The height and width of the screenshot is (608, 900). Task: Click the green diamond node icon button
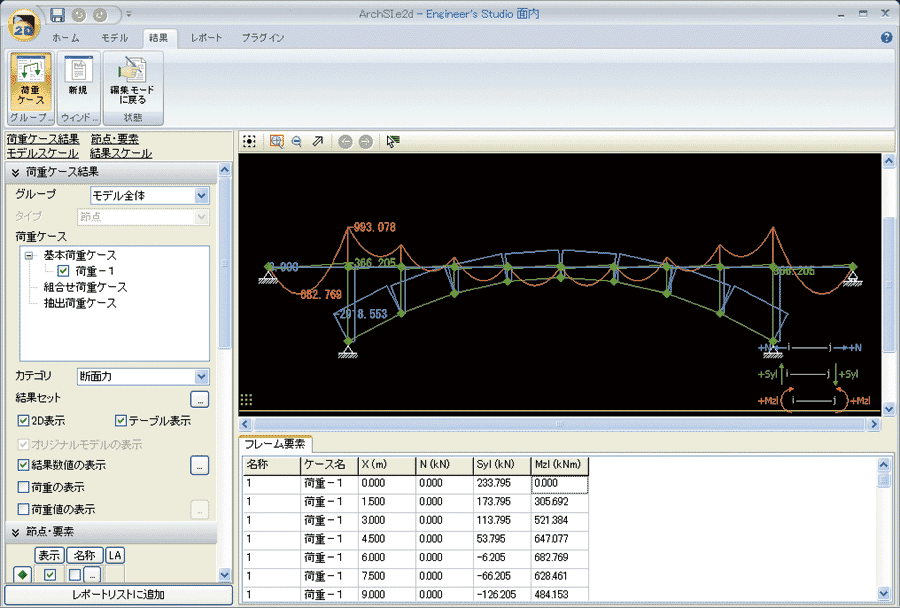22,574
